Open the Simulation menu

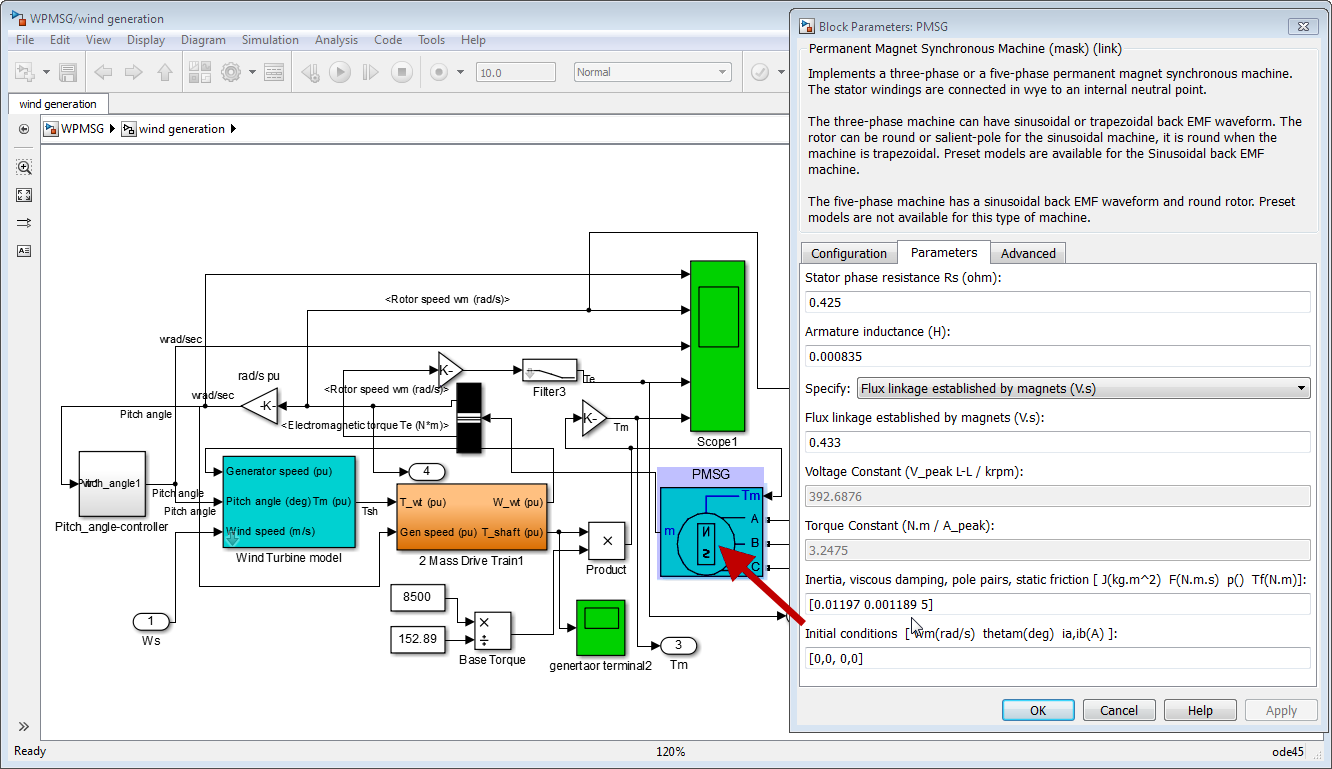coord(270,40)
